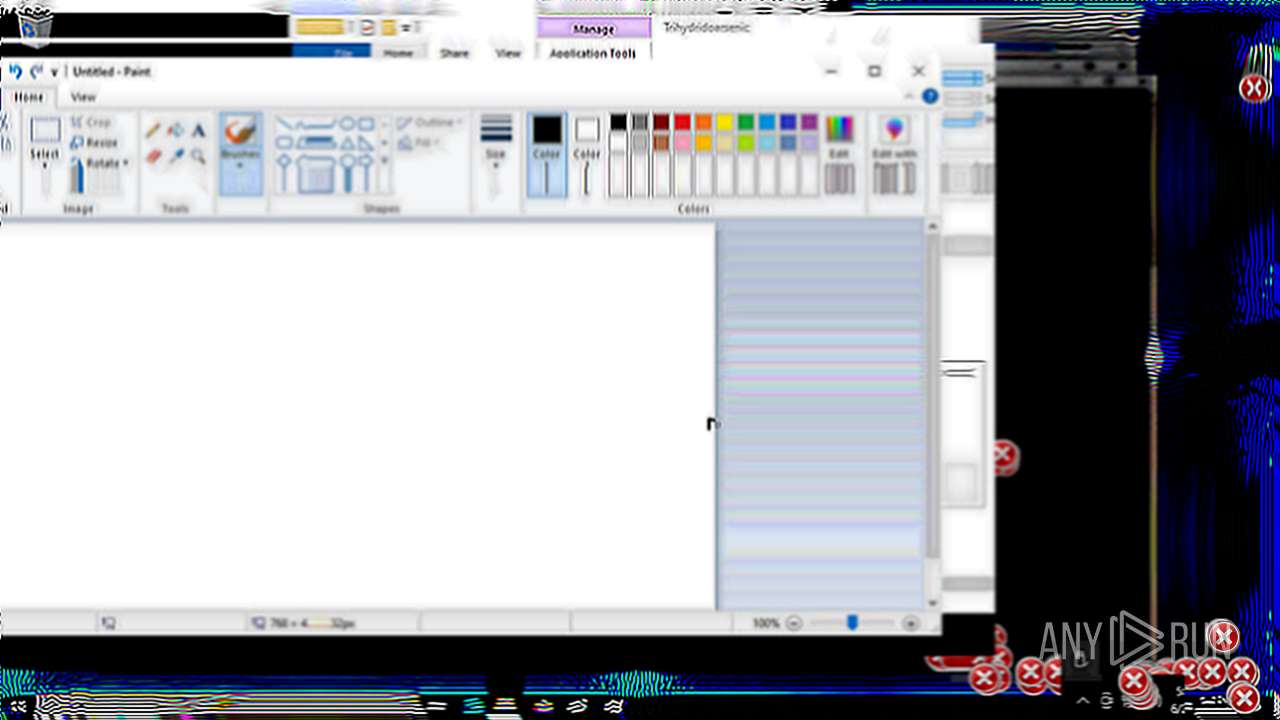1280x720 pixels.
Task: Click the Redo arrow in Paint title bar
Action: click(36, 72)
